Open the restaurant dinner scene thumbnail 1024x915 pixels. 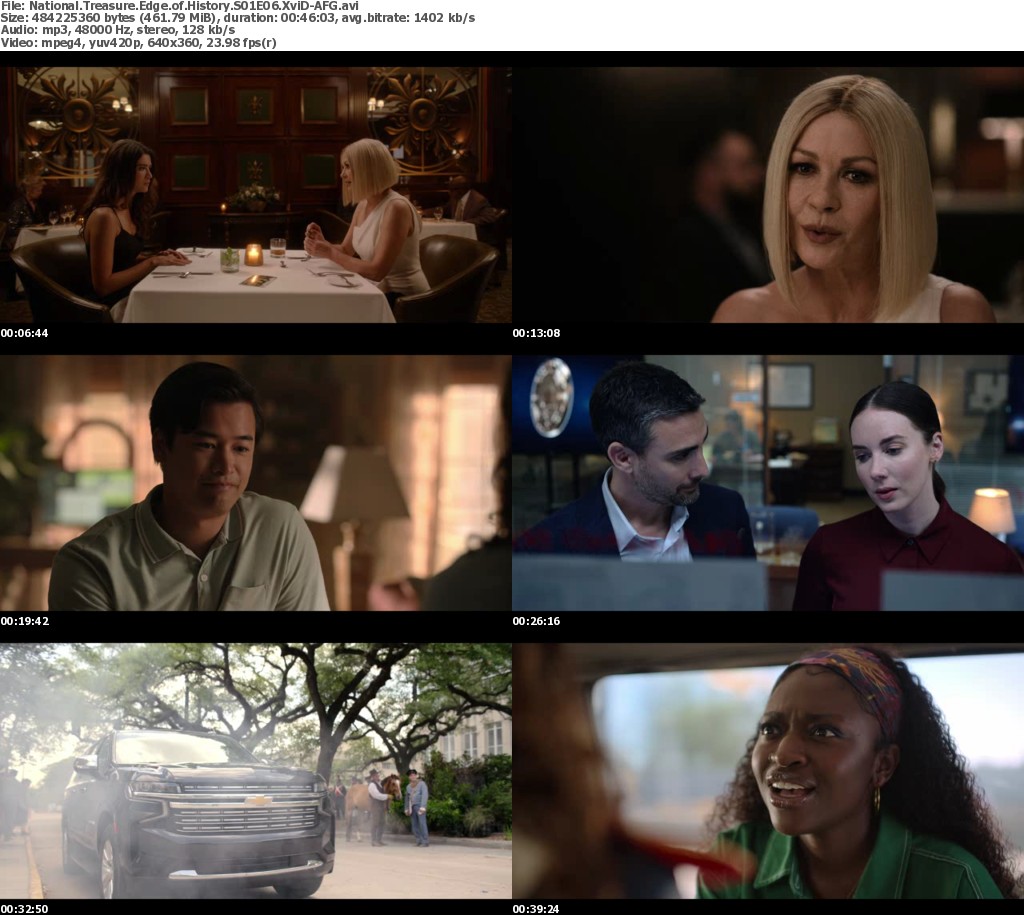[255, 195]
